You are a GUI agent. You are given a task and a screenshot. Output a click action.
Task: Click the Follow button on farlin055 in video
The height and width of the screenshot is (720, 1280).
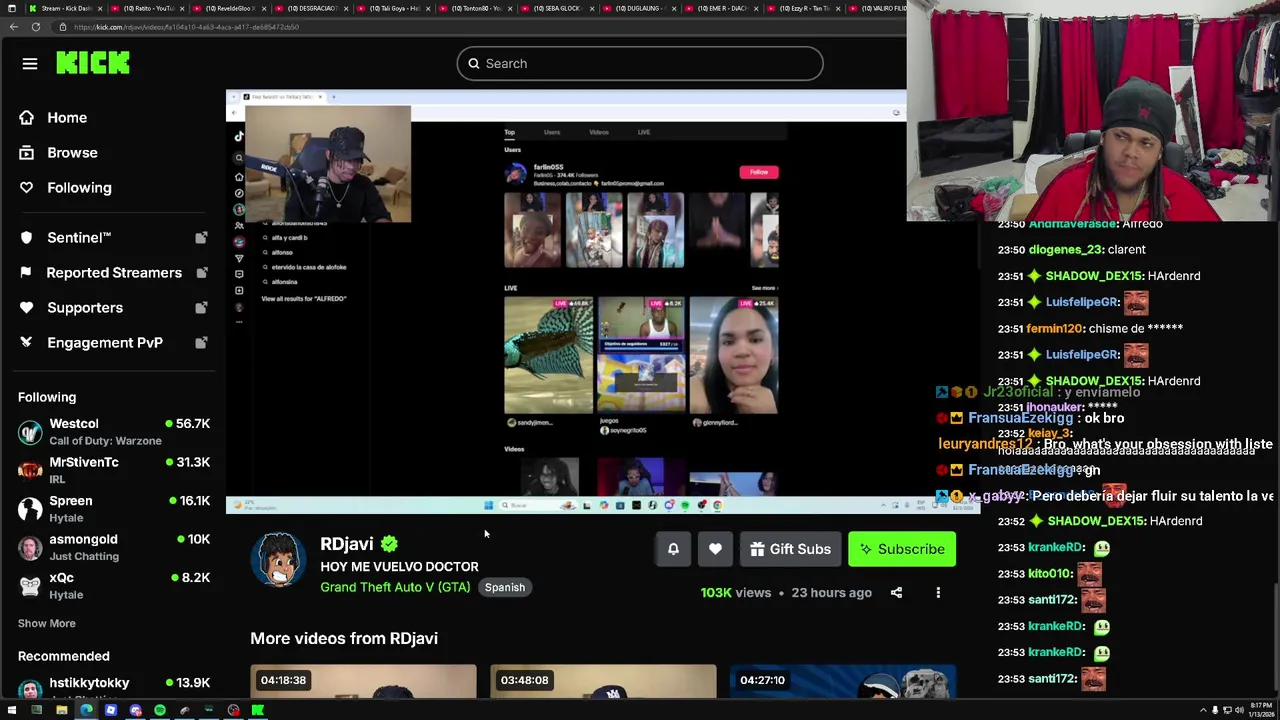coord(759,172)
